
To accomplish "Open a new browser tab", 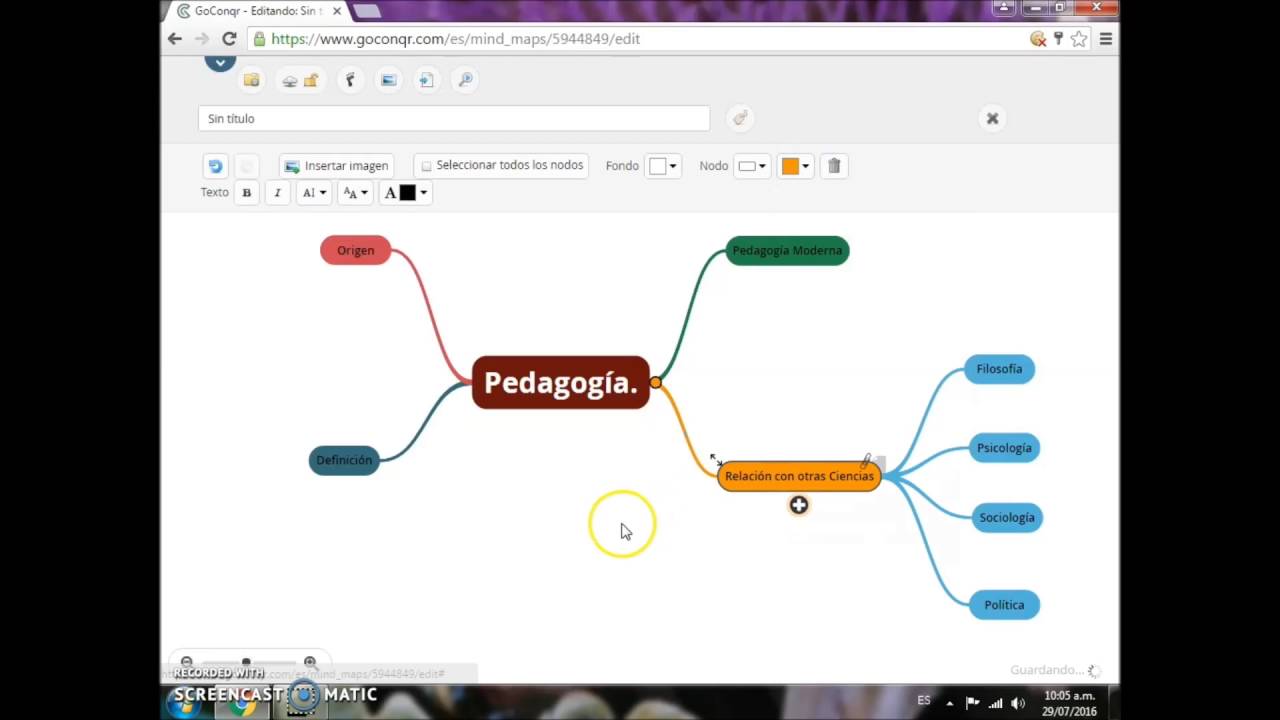I will (367, 11).
